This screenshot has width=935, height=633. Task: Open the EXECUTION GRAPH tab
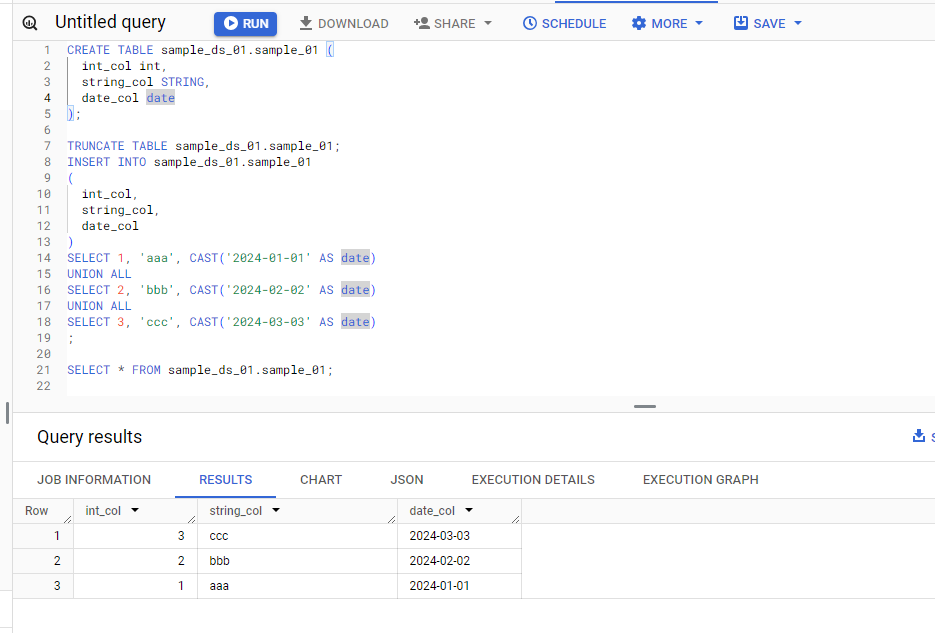click(x=701, y=480)
